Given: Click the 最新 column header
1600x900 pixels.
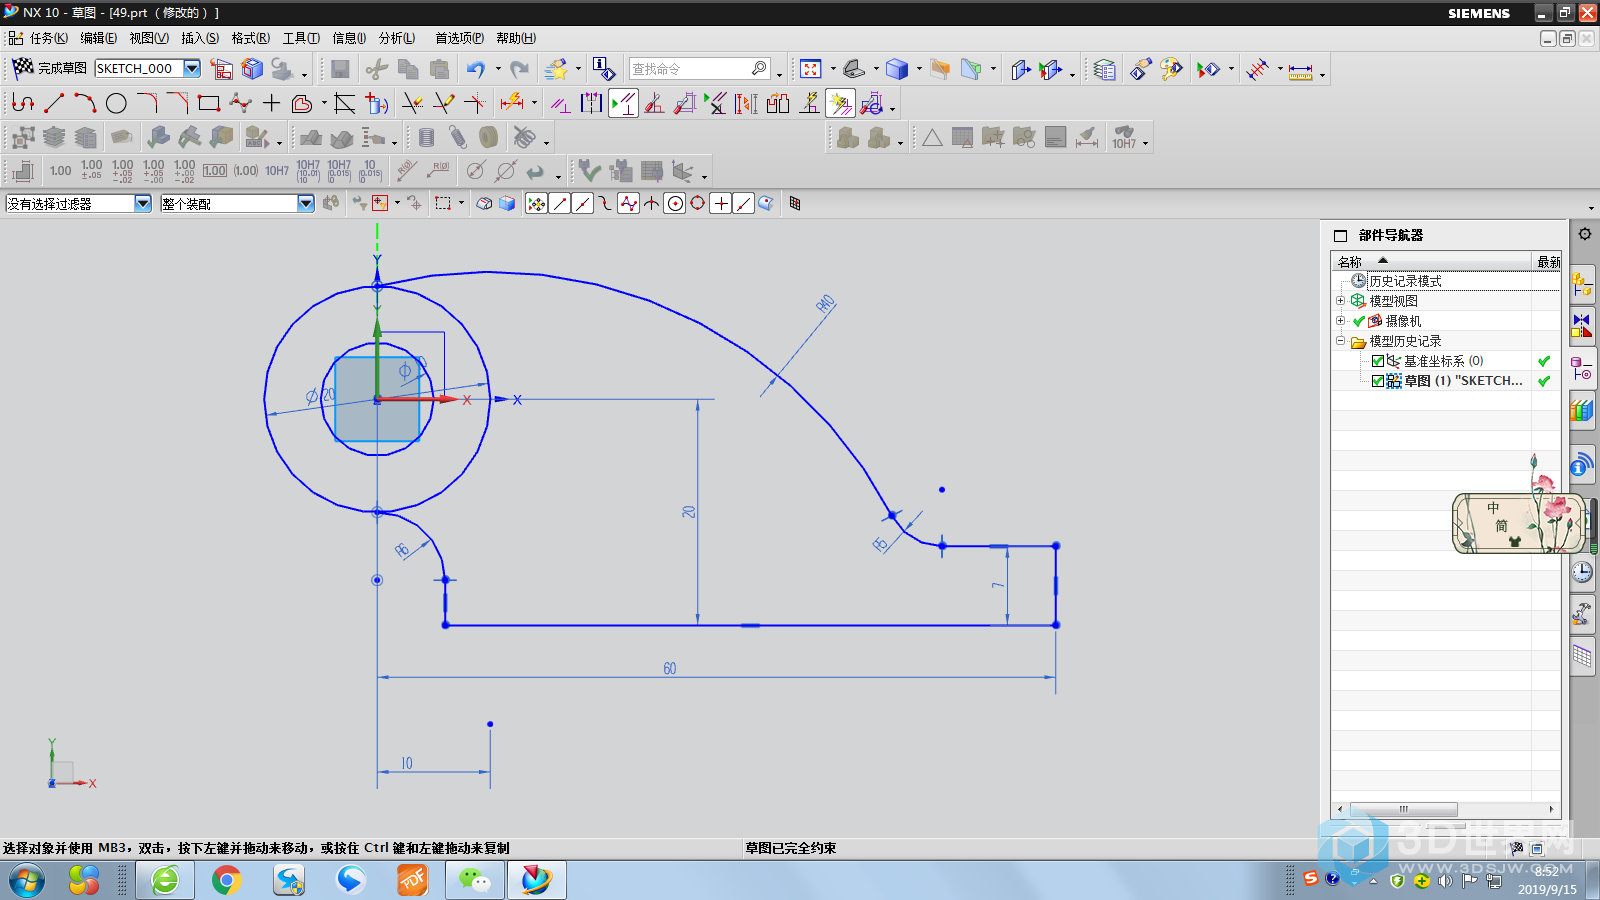Looking at the screenshot, I should [x=1548, y=261].
